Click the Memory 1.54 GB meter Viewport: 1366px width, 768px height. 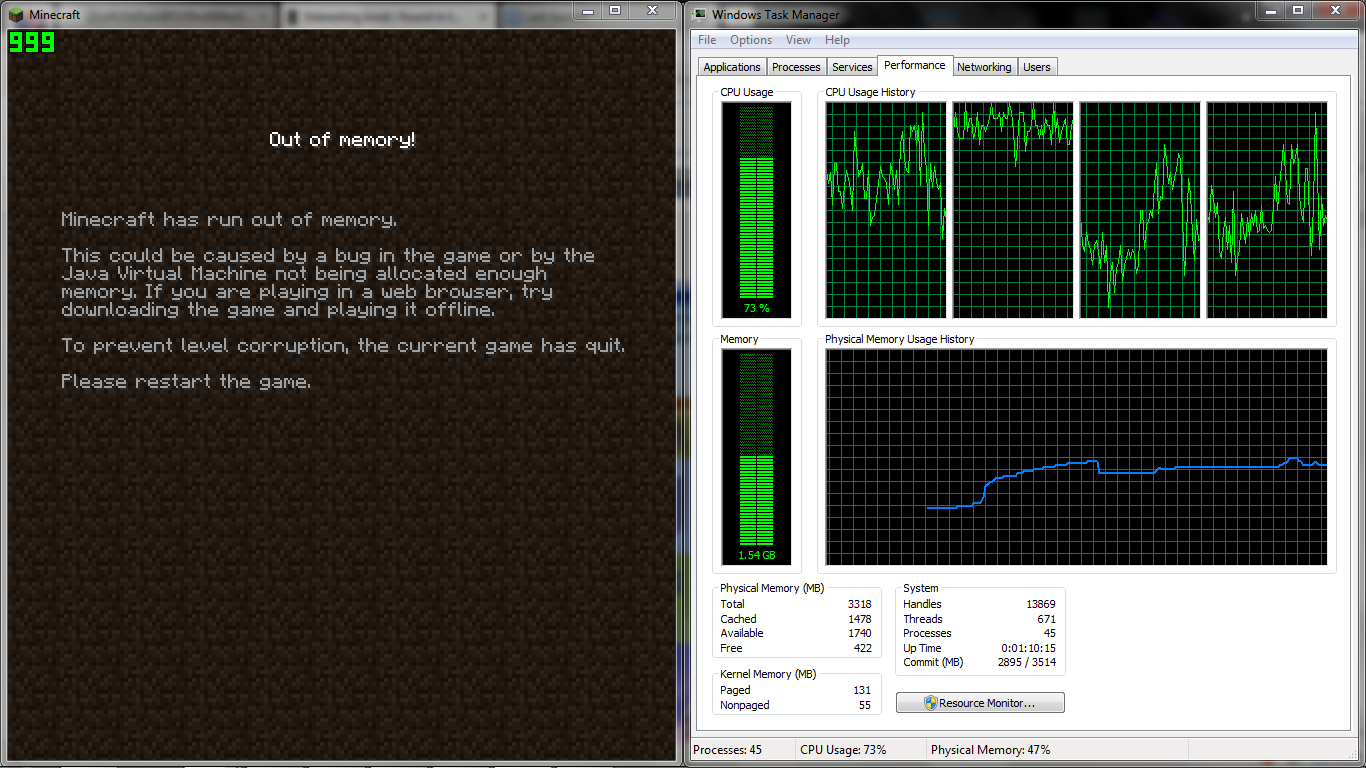(756, 457)
